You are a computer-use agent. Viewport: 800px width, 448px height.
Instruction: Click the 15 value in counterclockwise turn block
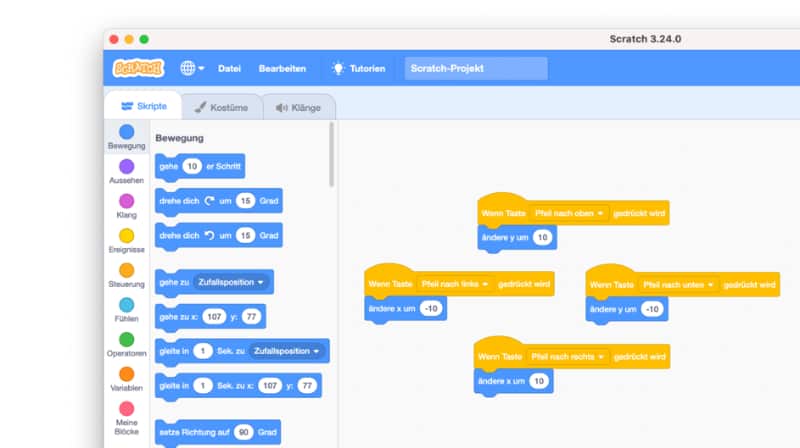pyautogui.click(x=245, y=235)
